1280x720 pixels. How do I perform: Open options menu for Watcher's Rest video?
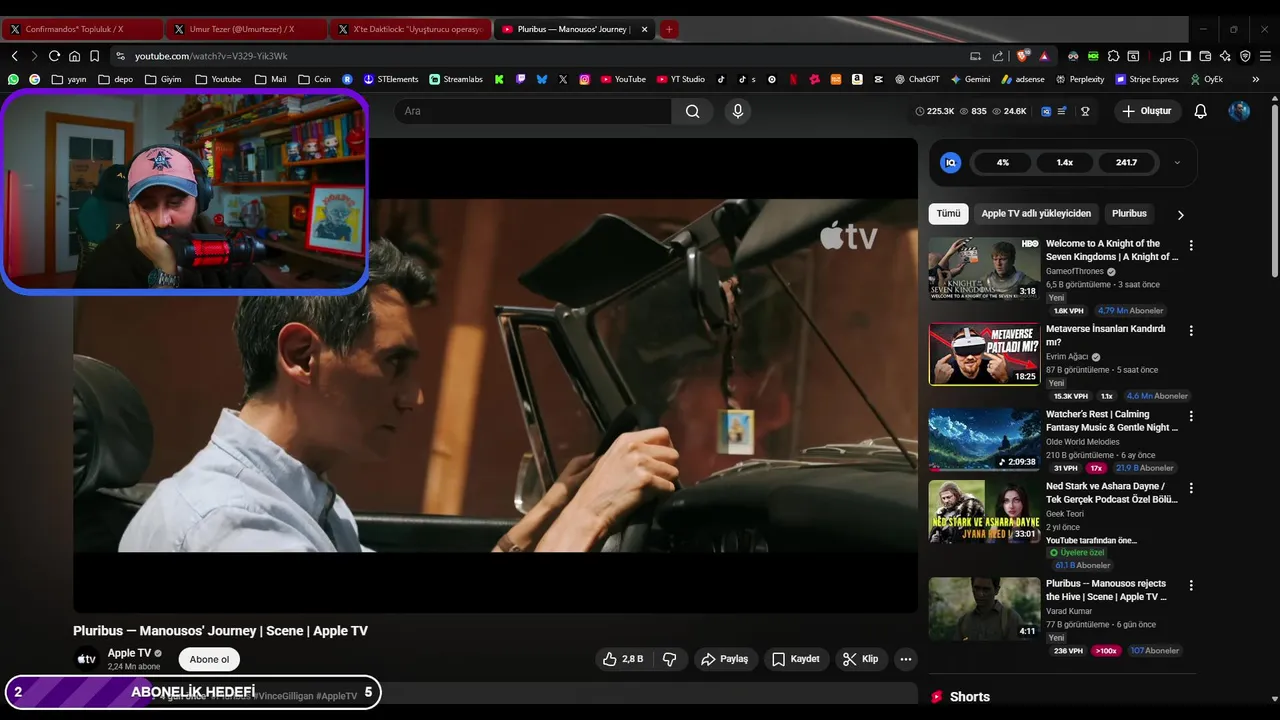pyautogui.click(x=1190, y=415)
